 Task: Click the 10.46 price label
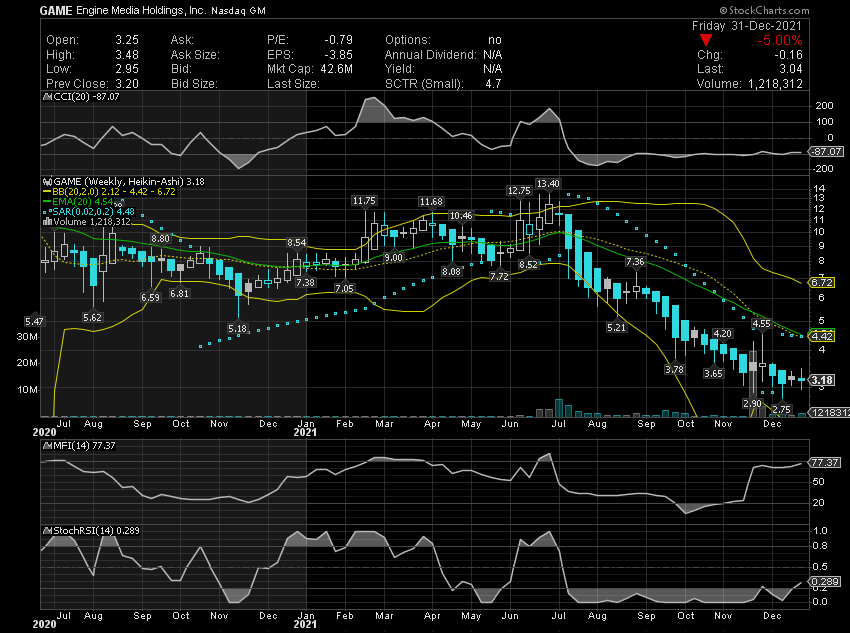pyautogui.click(x=461, y=216)
